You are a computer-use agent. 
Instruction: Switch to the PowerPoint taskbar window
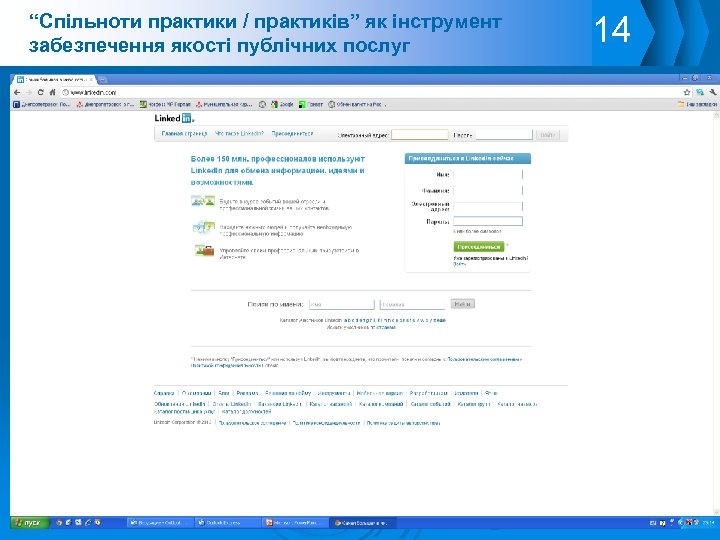coord(296,523)
